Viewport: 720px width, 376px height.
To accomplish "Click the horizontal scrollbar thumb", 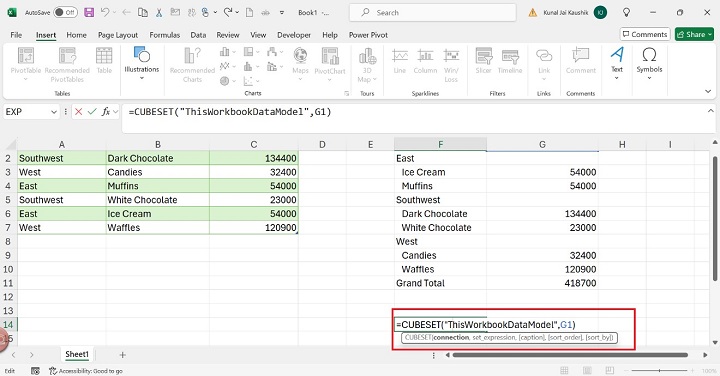I will (570, 355).
